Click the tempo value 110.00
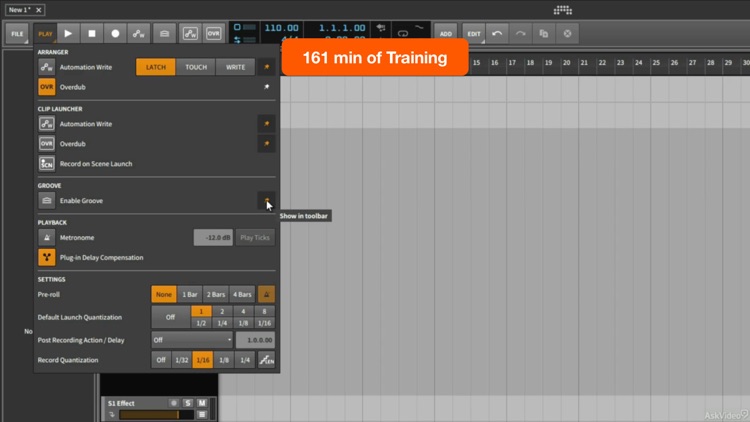The image size is (750, 422). 282,28
